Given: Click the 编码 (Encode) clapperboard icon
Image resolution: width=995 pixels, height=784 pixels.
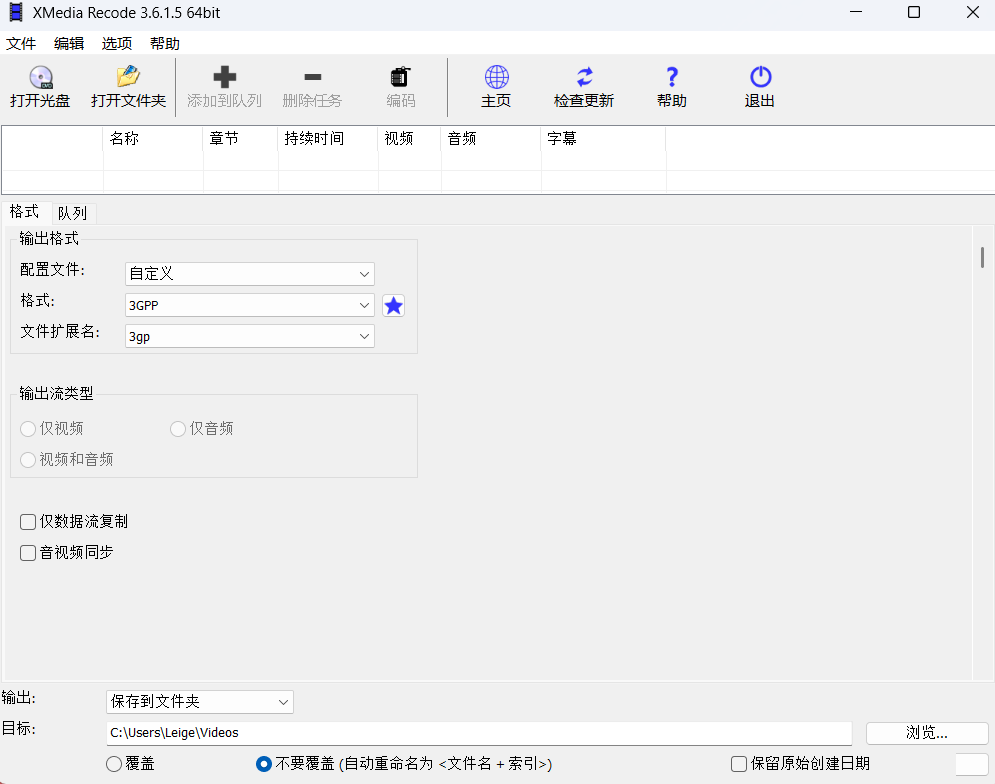Looking at the screenshot, I should pos(400,77).
